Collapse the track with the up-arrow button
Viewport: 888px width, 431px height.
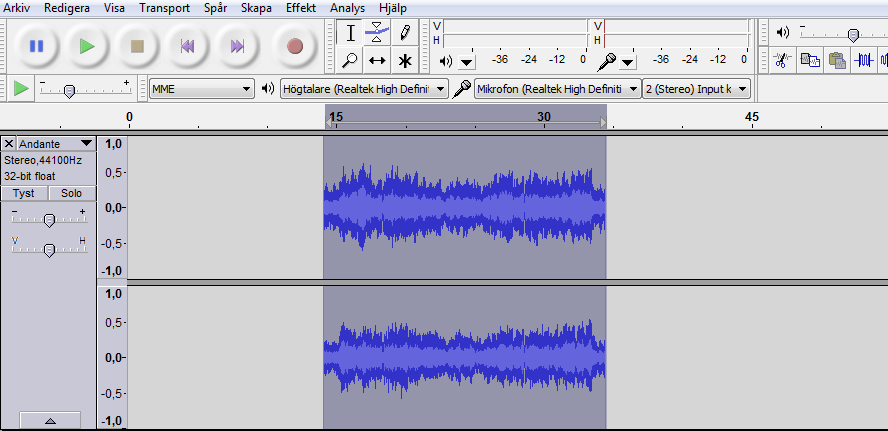click(x=50, y=421)
